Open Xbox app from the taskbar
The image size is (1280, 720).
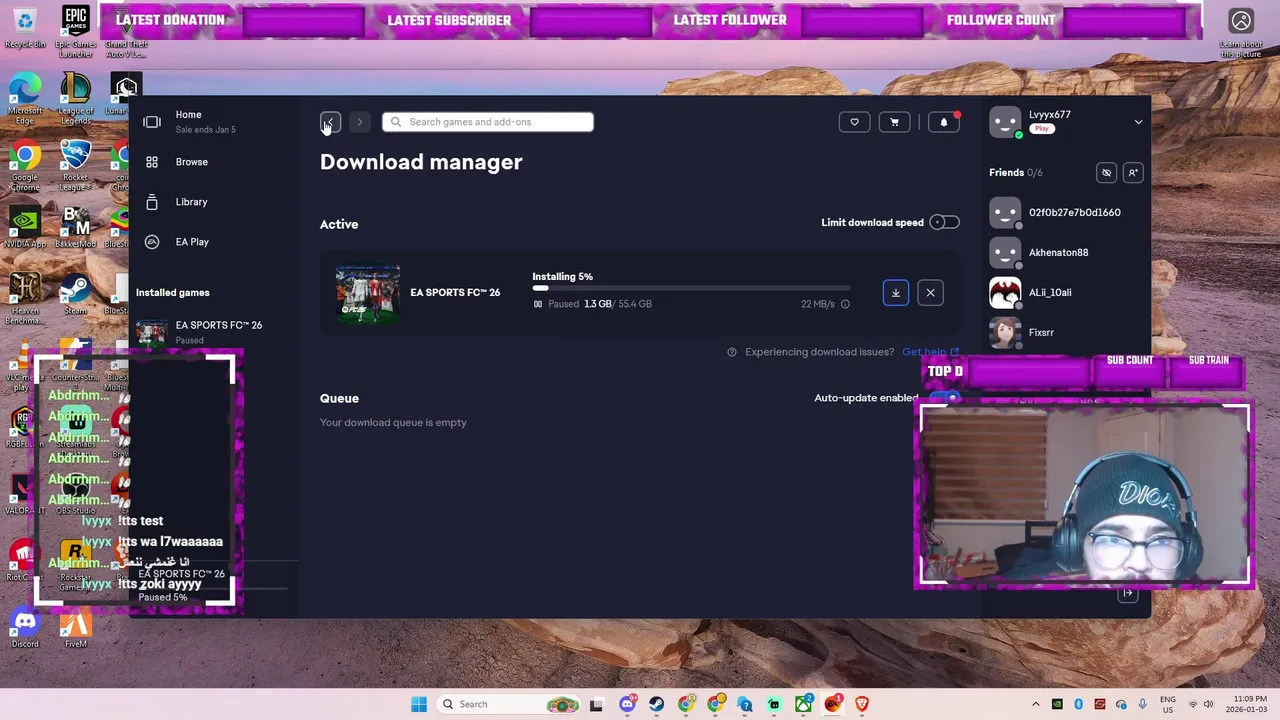(x=804, y=704)
